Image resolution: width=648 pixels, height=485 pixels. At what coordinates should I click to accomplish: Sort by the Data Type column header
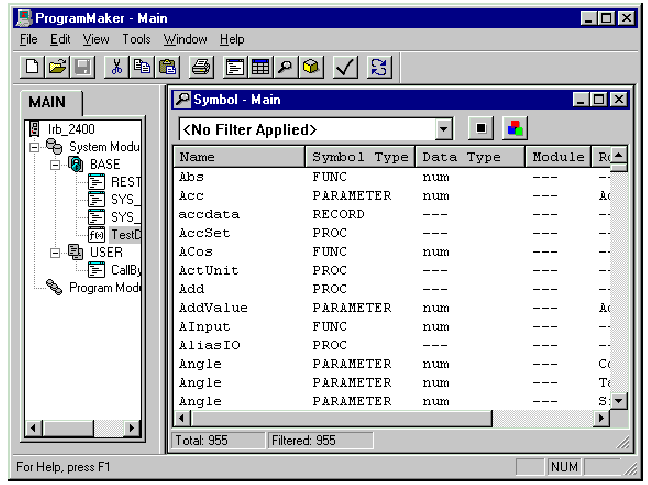point(470,157)
